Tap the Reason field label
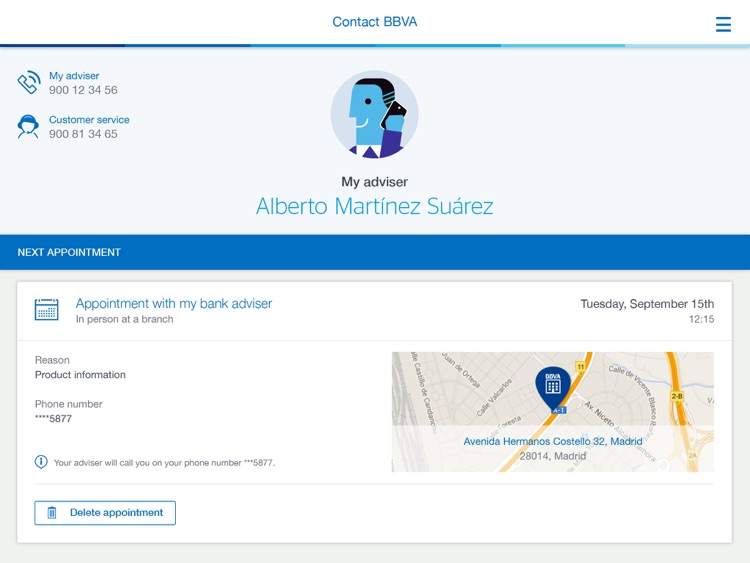The image size is (750, 563). coord(52,360)
